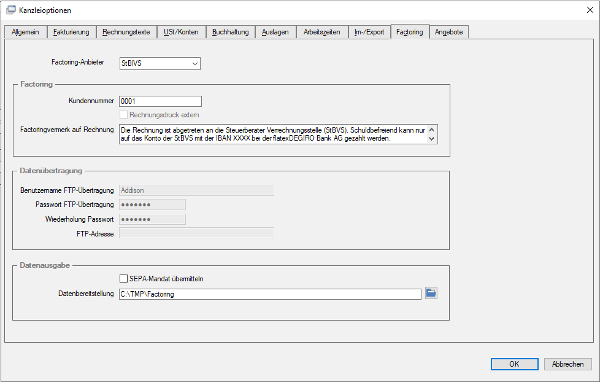Switch to the Im-/Export tab
Image resolution: width=600 pixels, height=382 pixels.
tap(369, 32)
